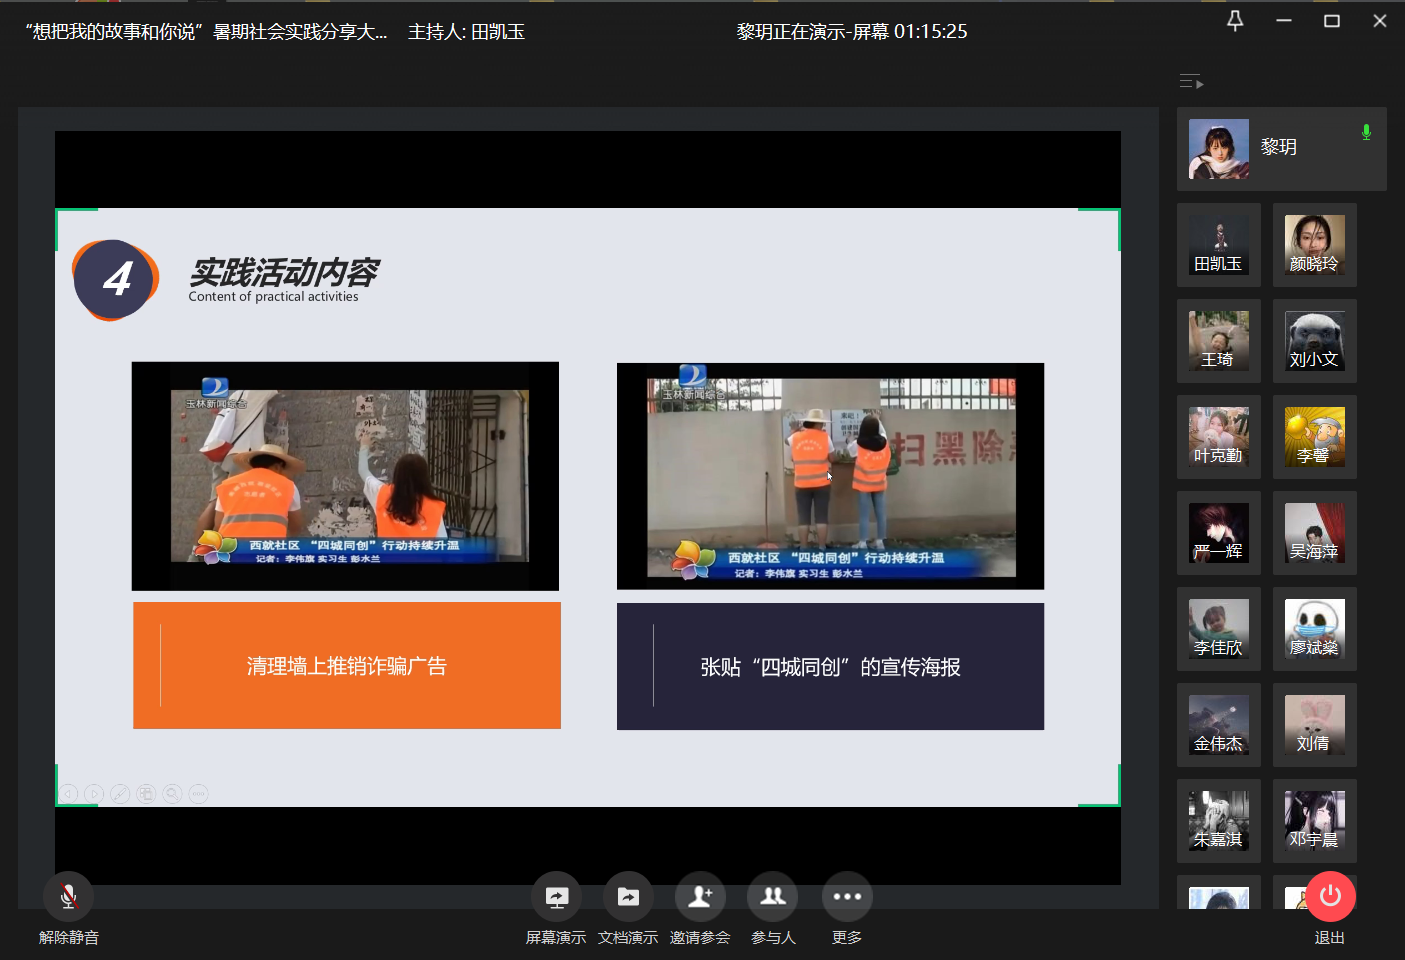Pin the meeting window on top
Viewport: 1405px width, 960px height.
point(1235,21)
